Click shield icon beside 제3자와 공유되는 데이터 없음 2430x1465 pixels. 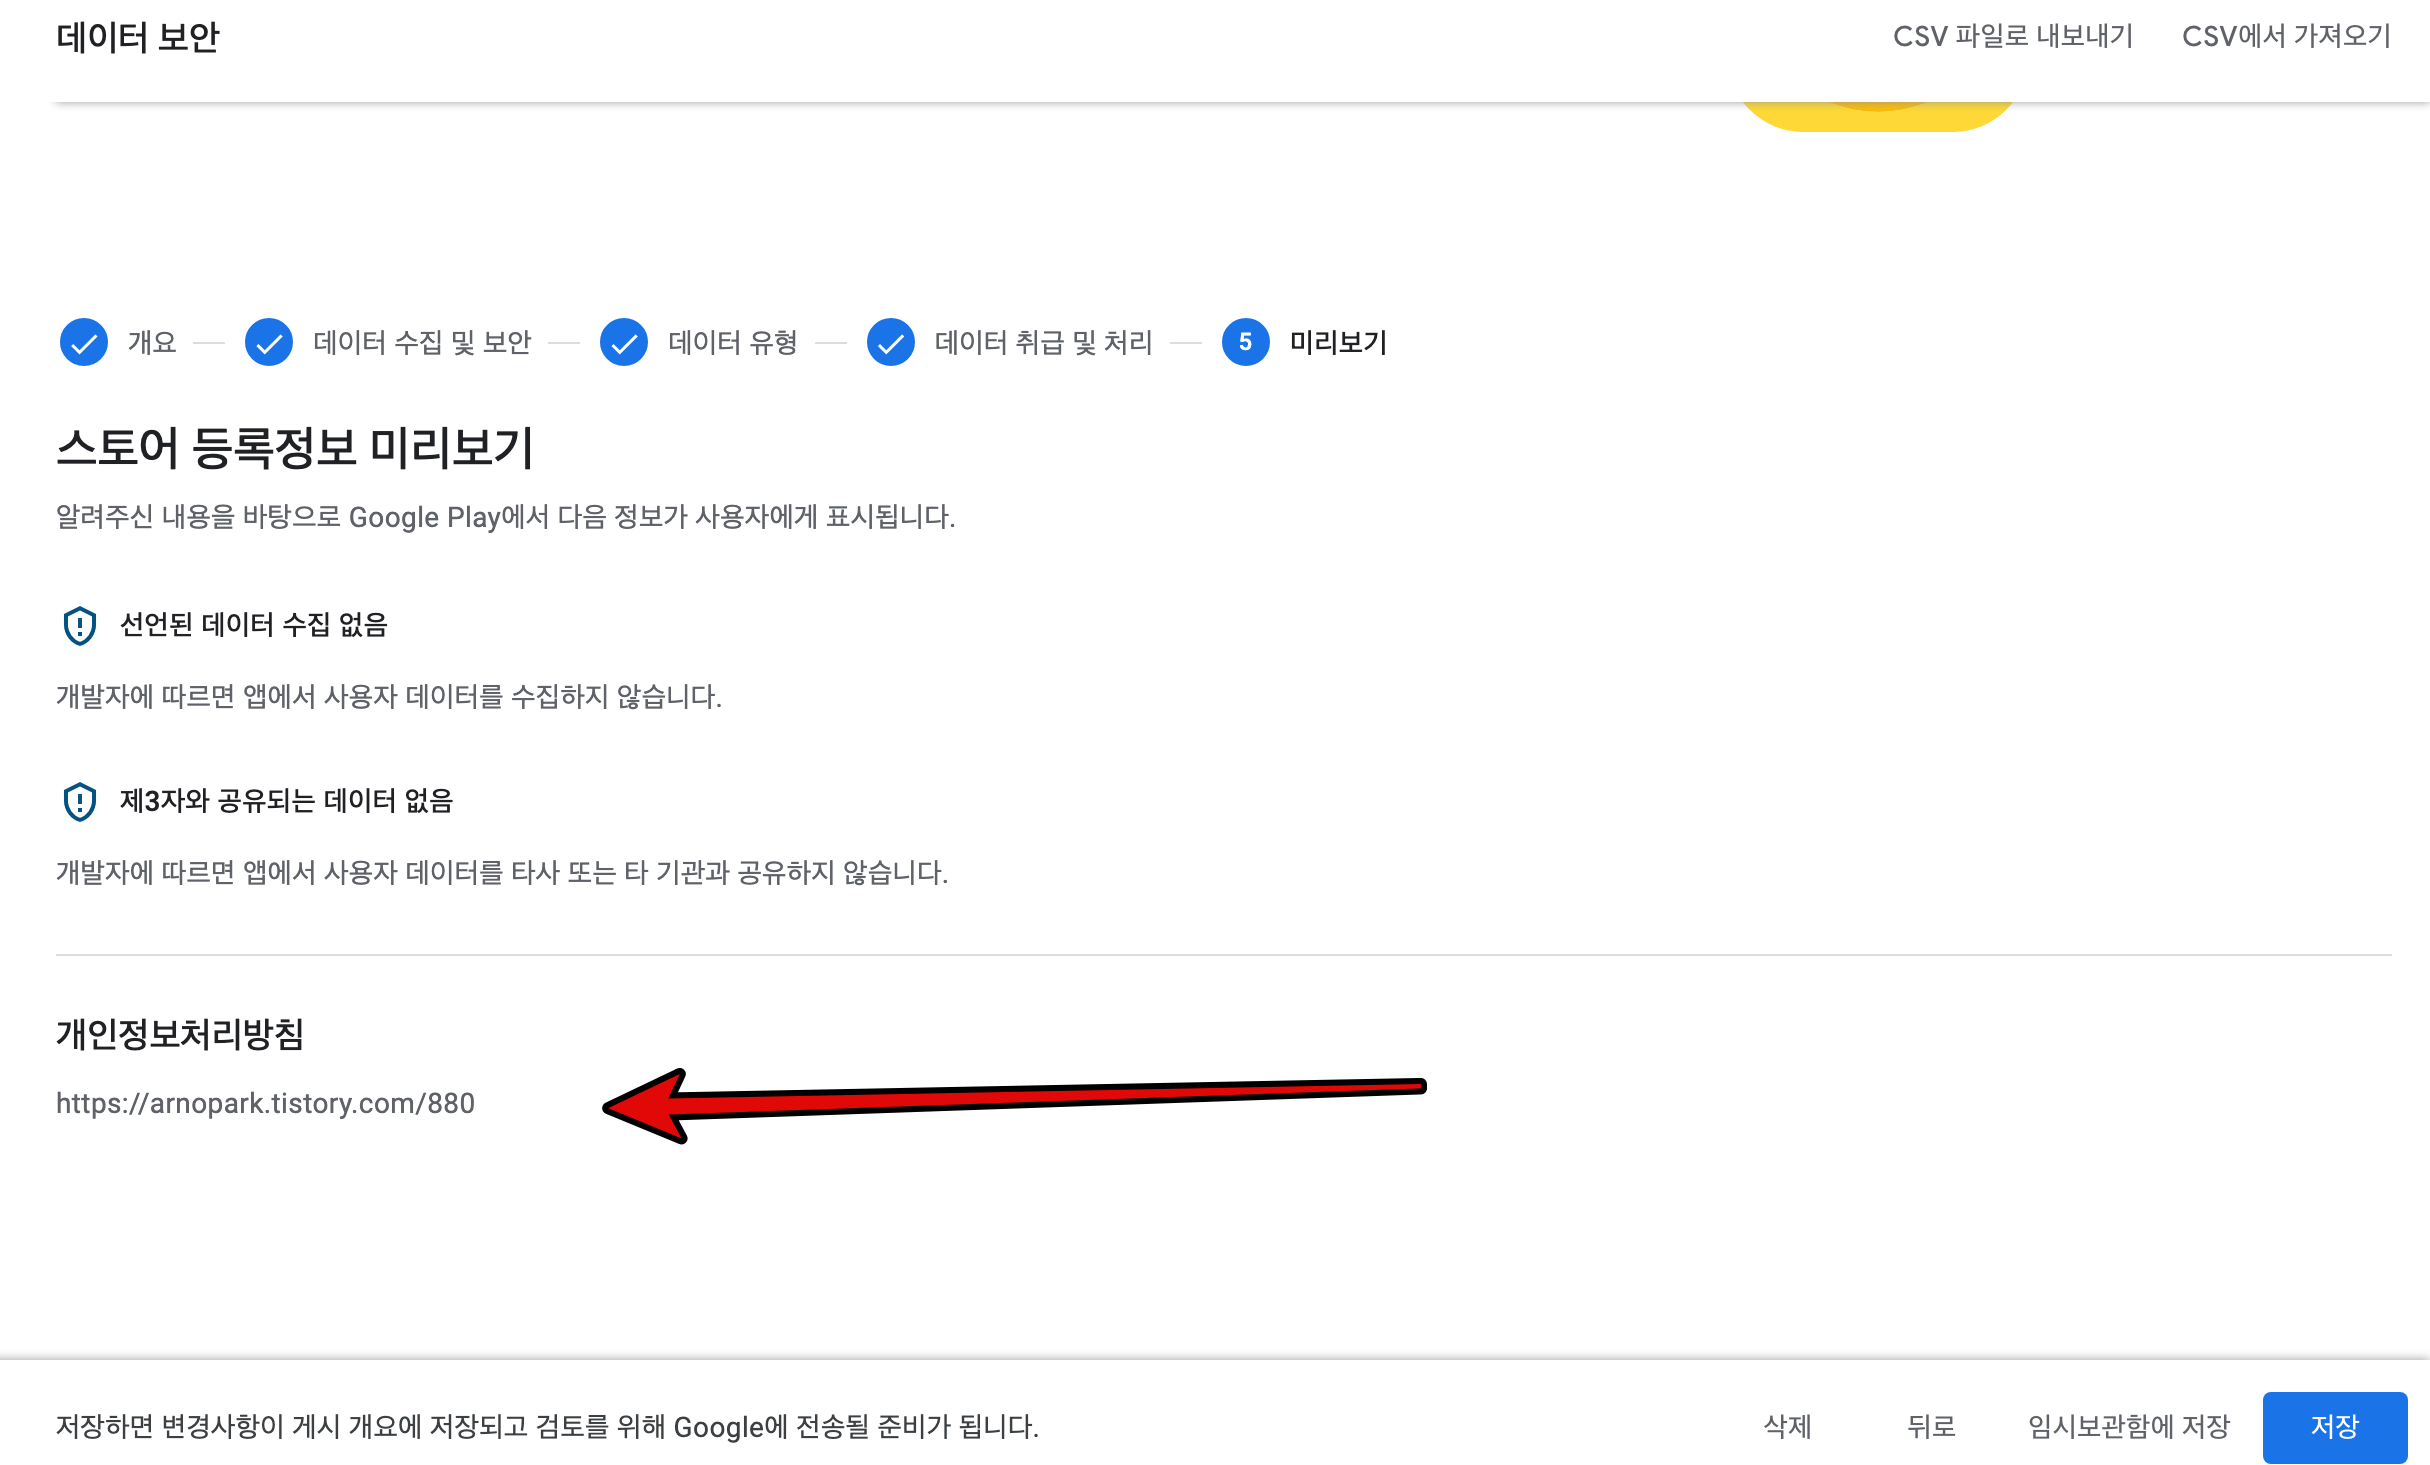[80, 802]
